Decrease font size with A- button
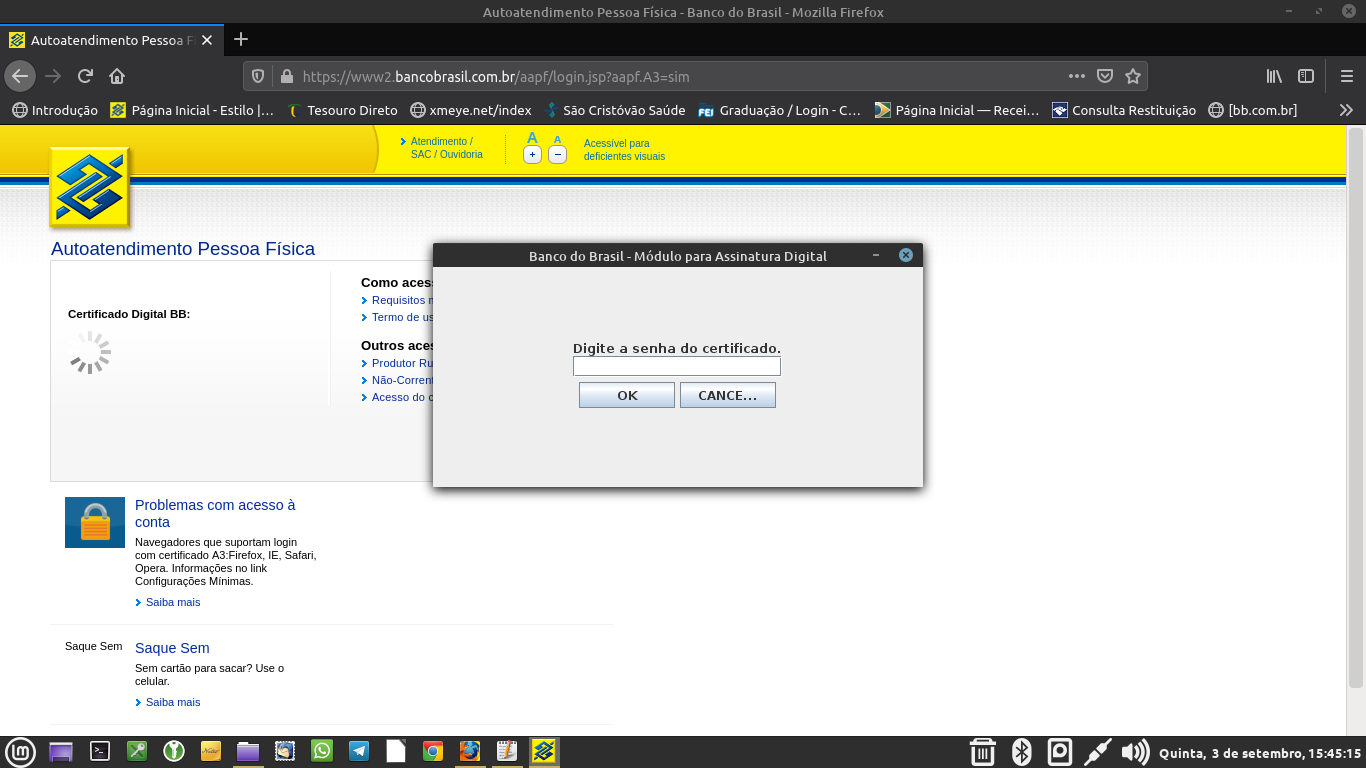The width and height of the screenshot is (1366, 768). click(x=558, y=154)
